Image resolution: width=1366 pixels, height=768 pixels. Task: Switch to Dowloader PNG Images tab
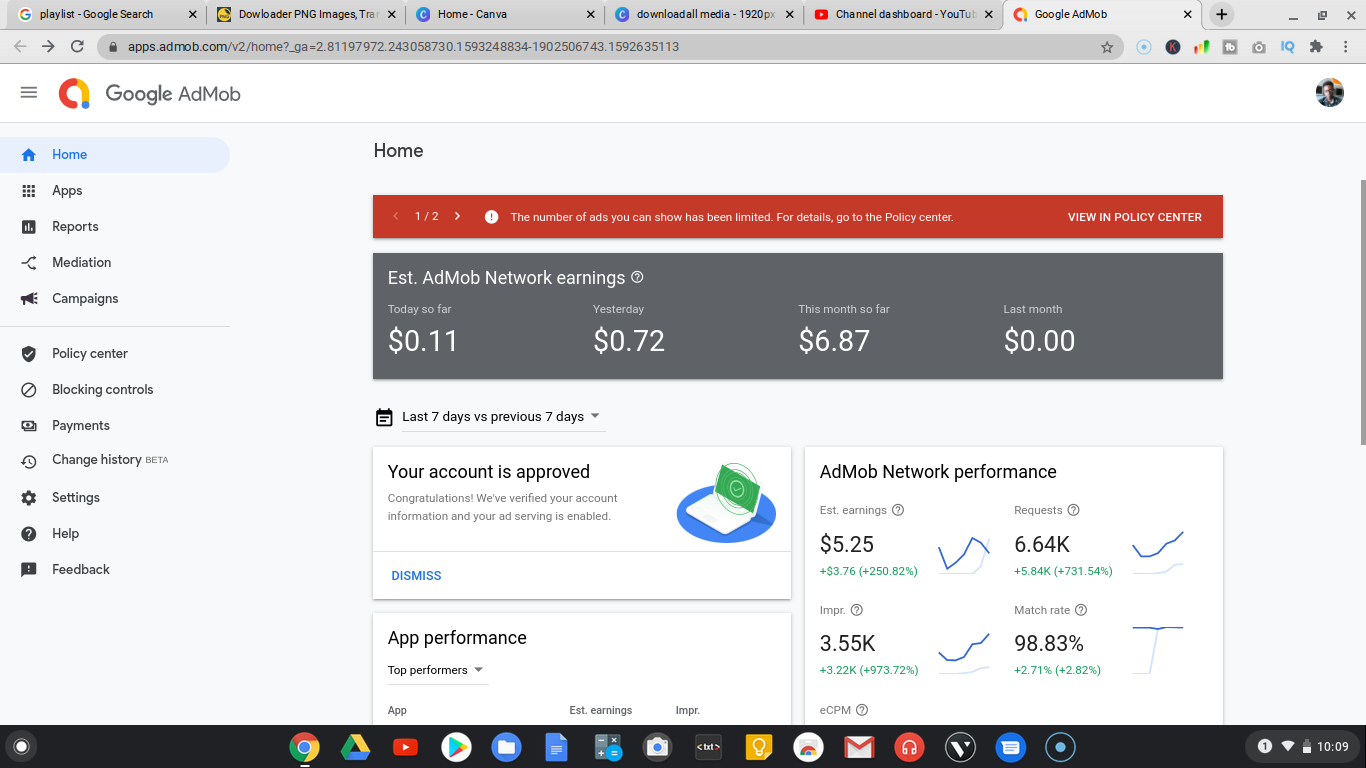pos(305,15)
